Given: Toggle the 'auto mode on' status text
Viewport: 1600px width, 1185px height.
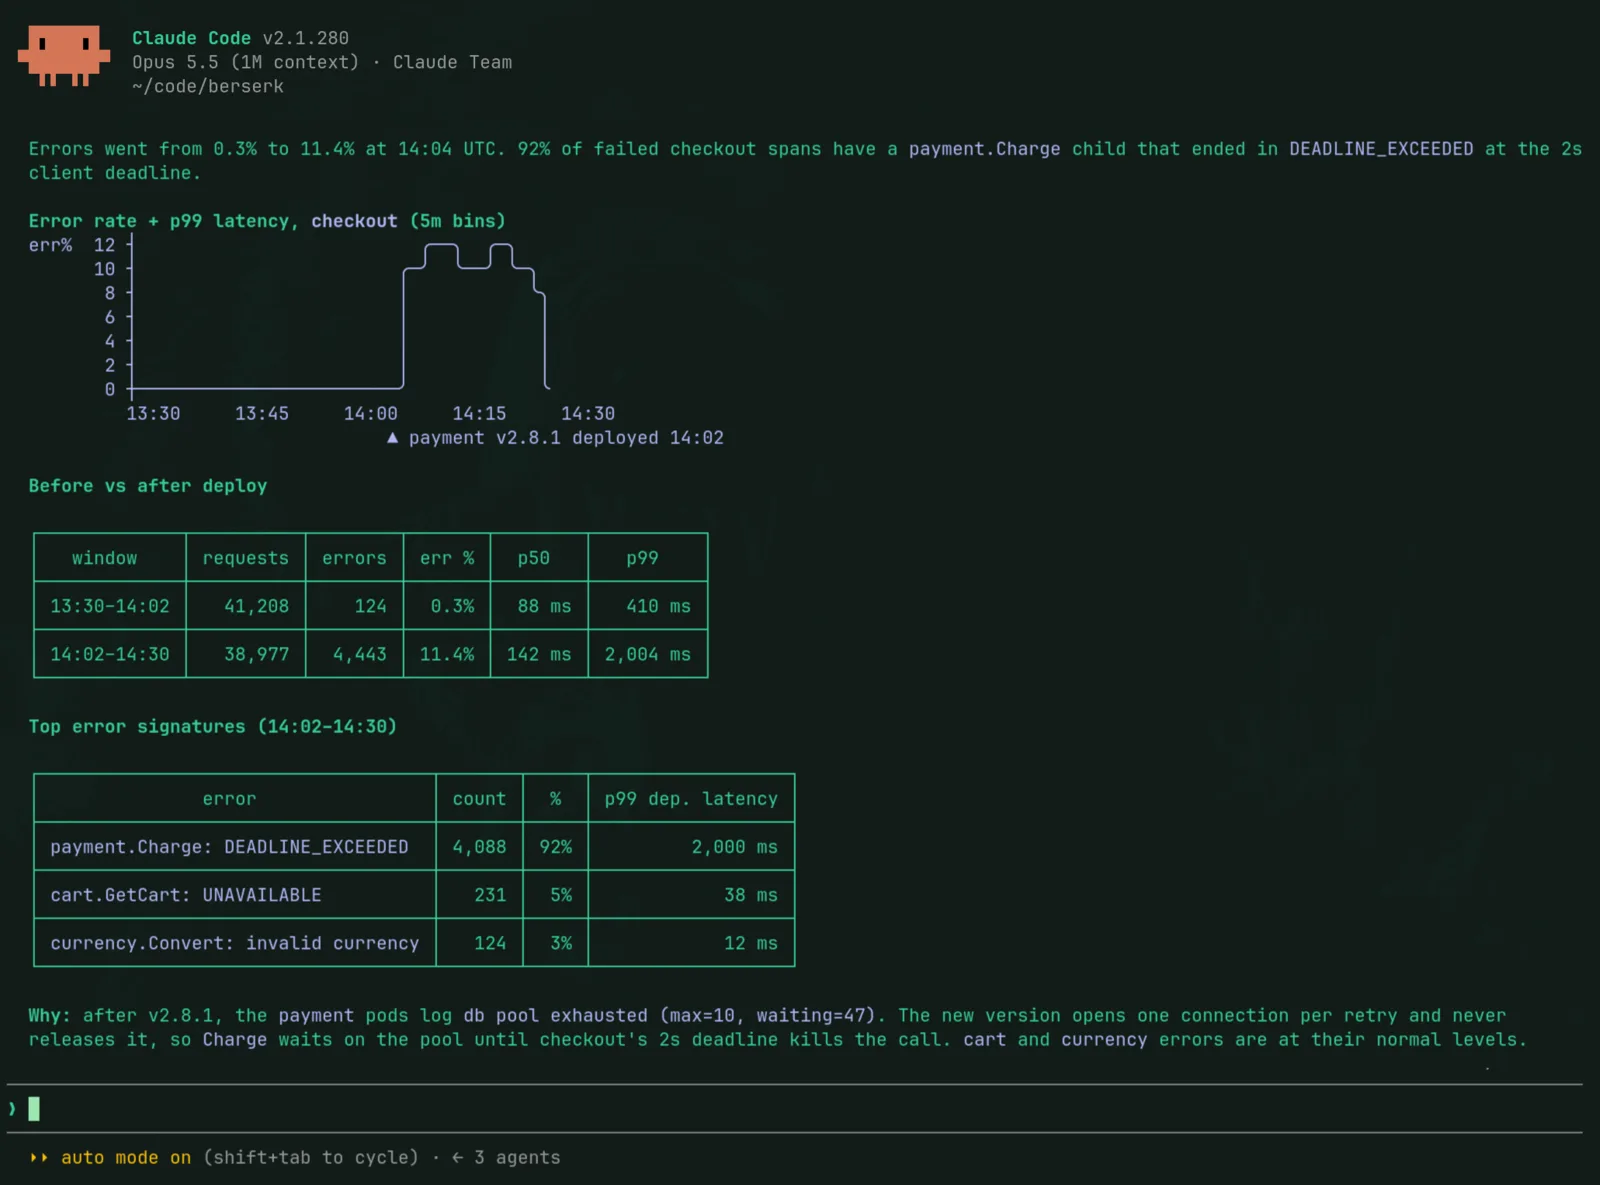Looking at the screenshot, I should point(126,1157).
